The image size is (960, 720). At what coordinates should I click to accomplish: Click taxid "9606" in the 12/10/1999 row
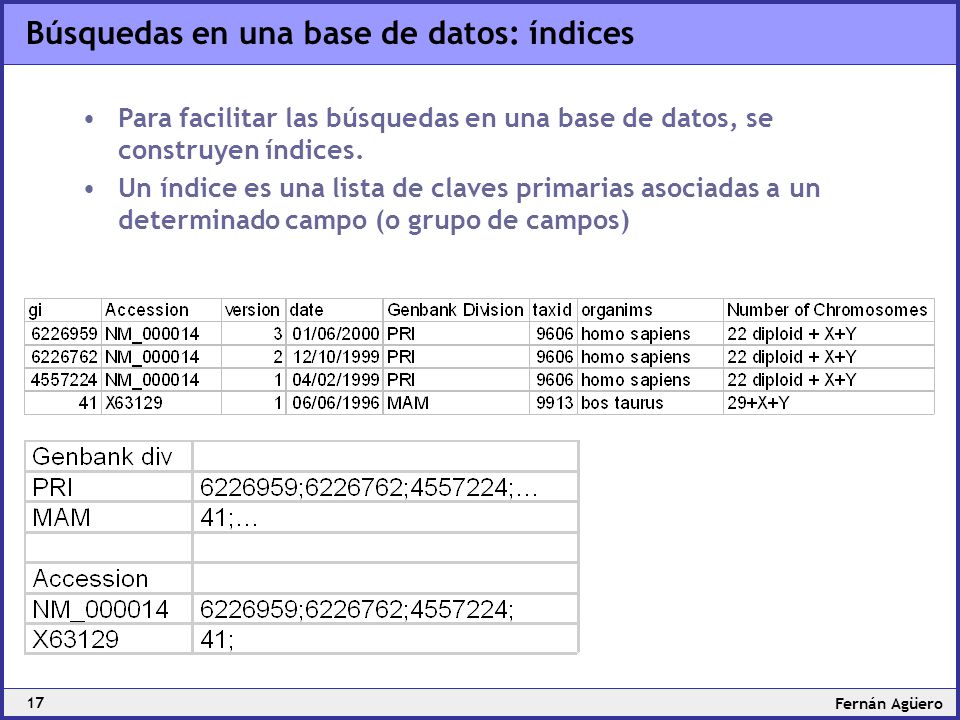[555, 357]
